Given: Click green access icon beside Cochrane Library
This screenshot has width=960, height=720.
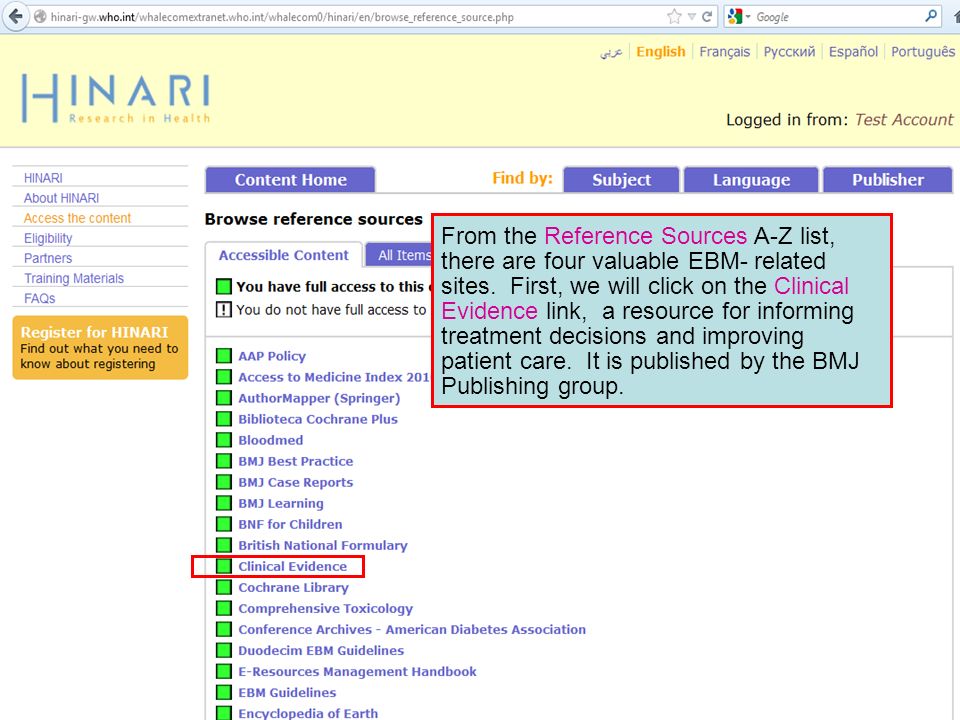Looking at the screenshot, I should point(223,587).
